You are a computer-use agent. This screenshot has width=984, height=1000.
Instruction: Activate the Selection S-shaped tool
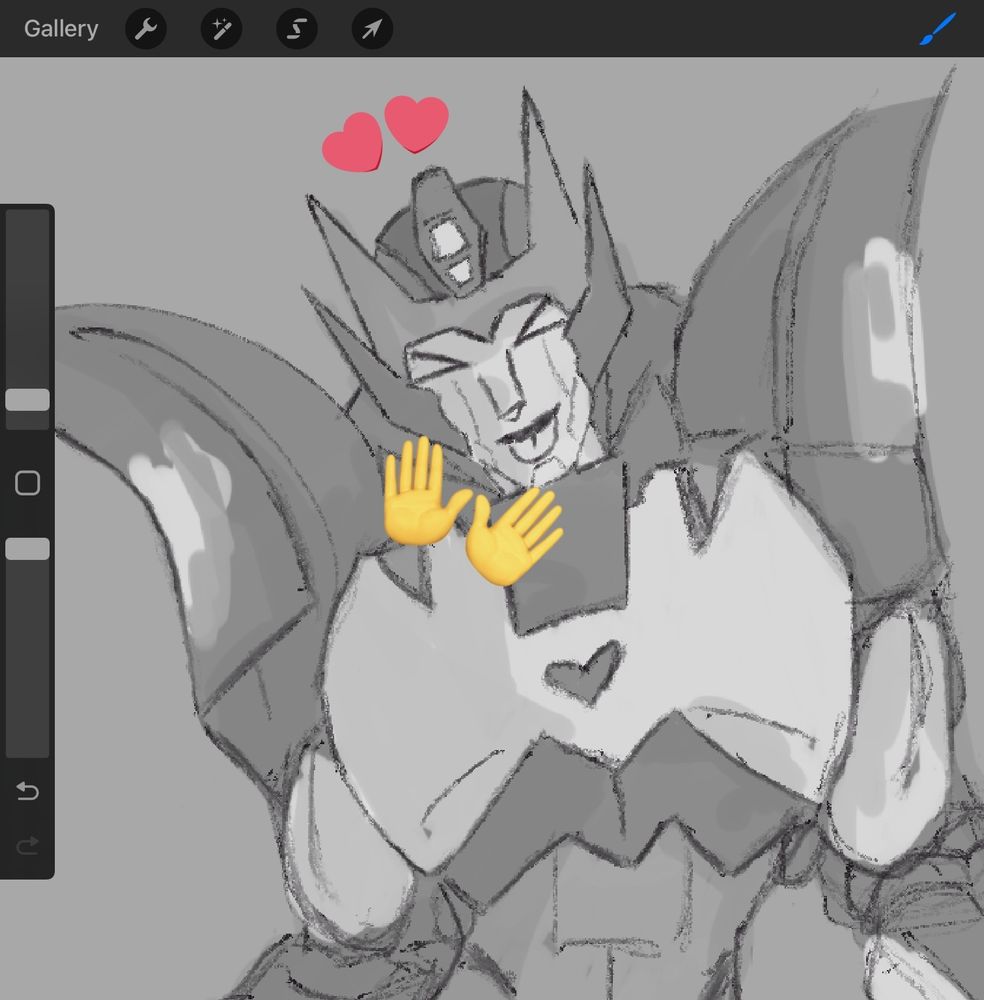297,29
